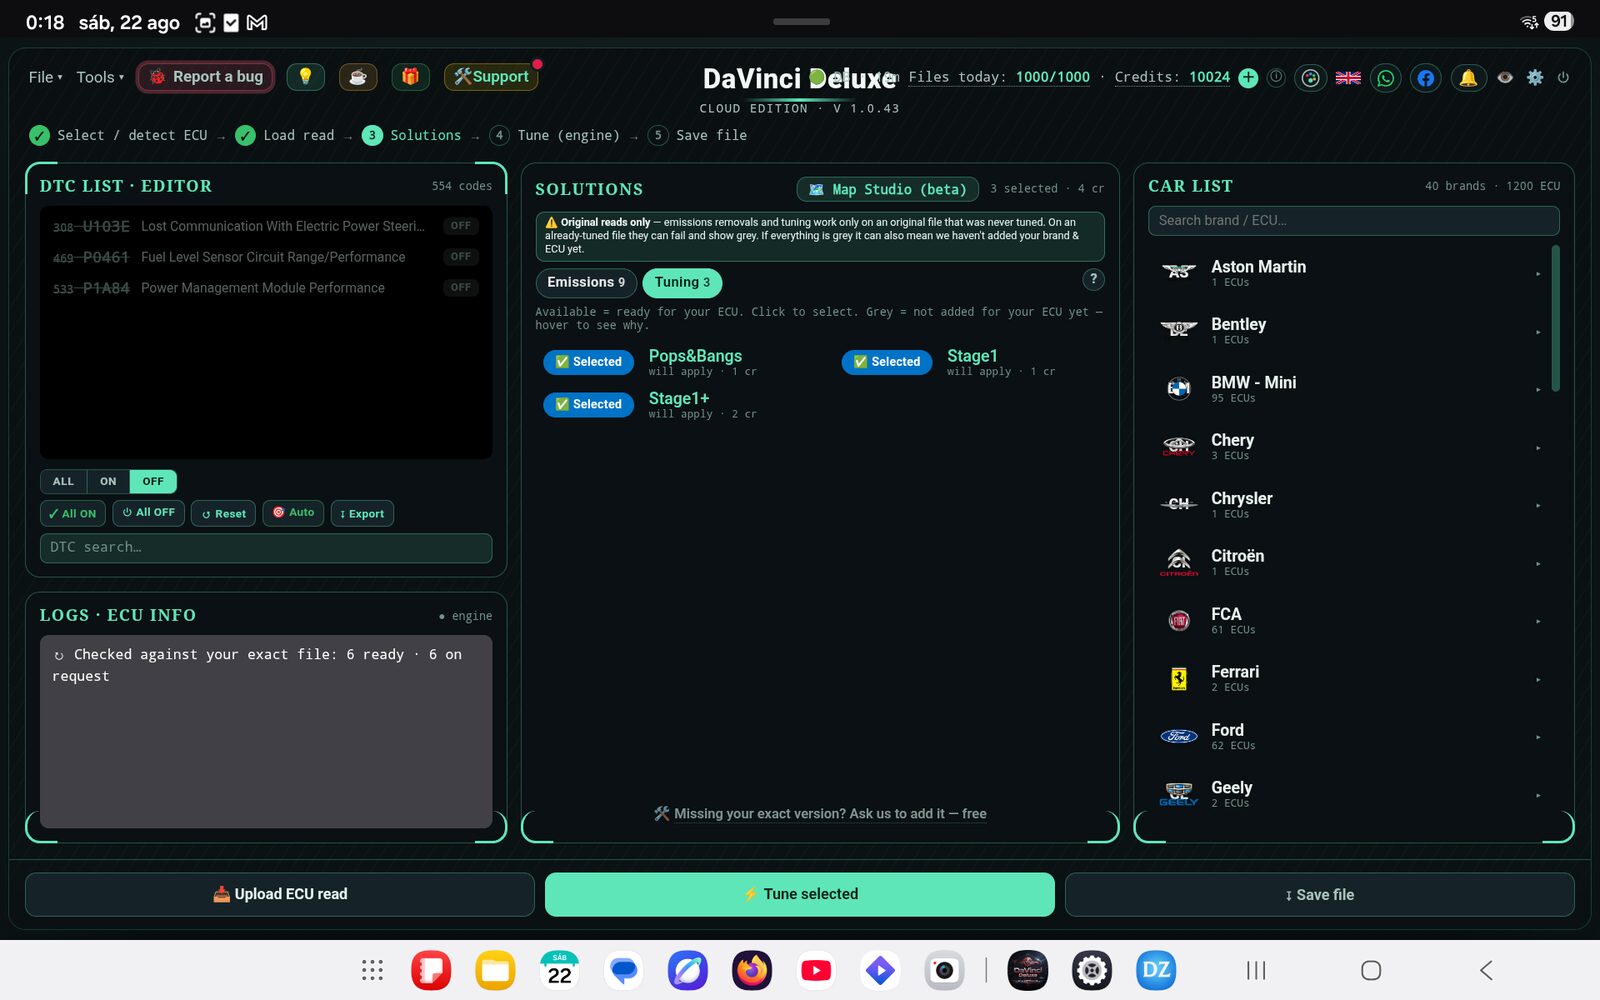
Task: Click the power logout icon
Action: pos(1563,77)
